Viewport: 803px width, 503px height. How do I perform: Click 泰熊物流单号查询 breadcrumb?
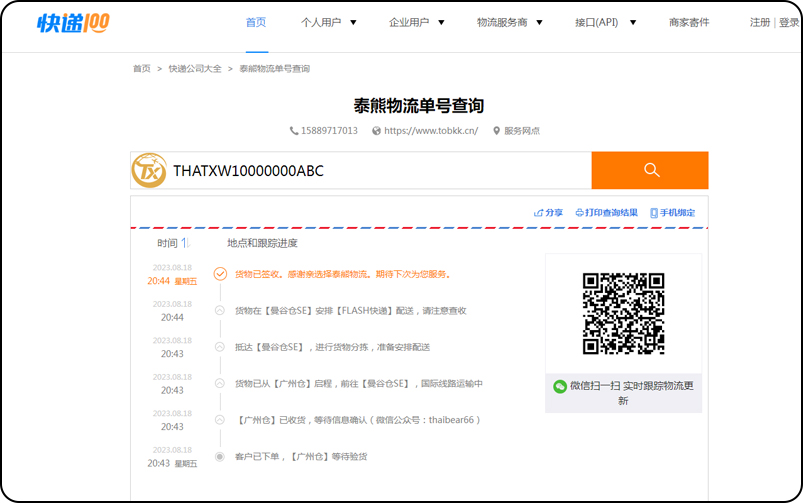274,69
